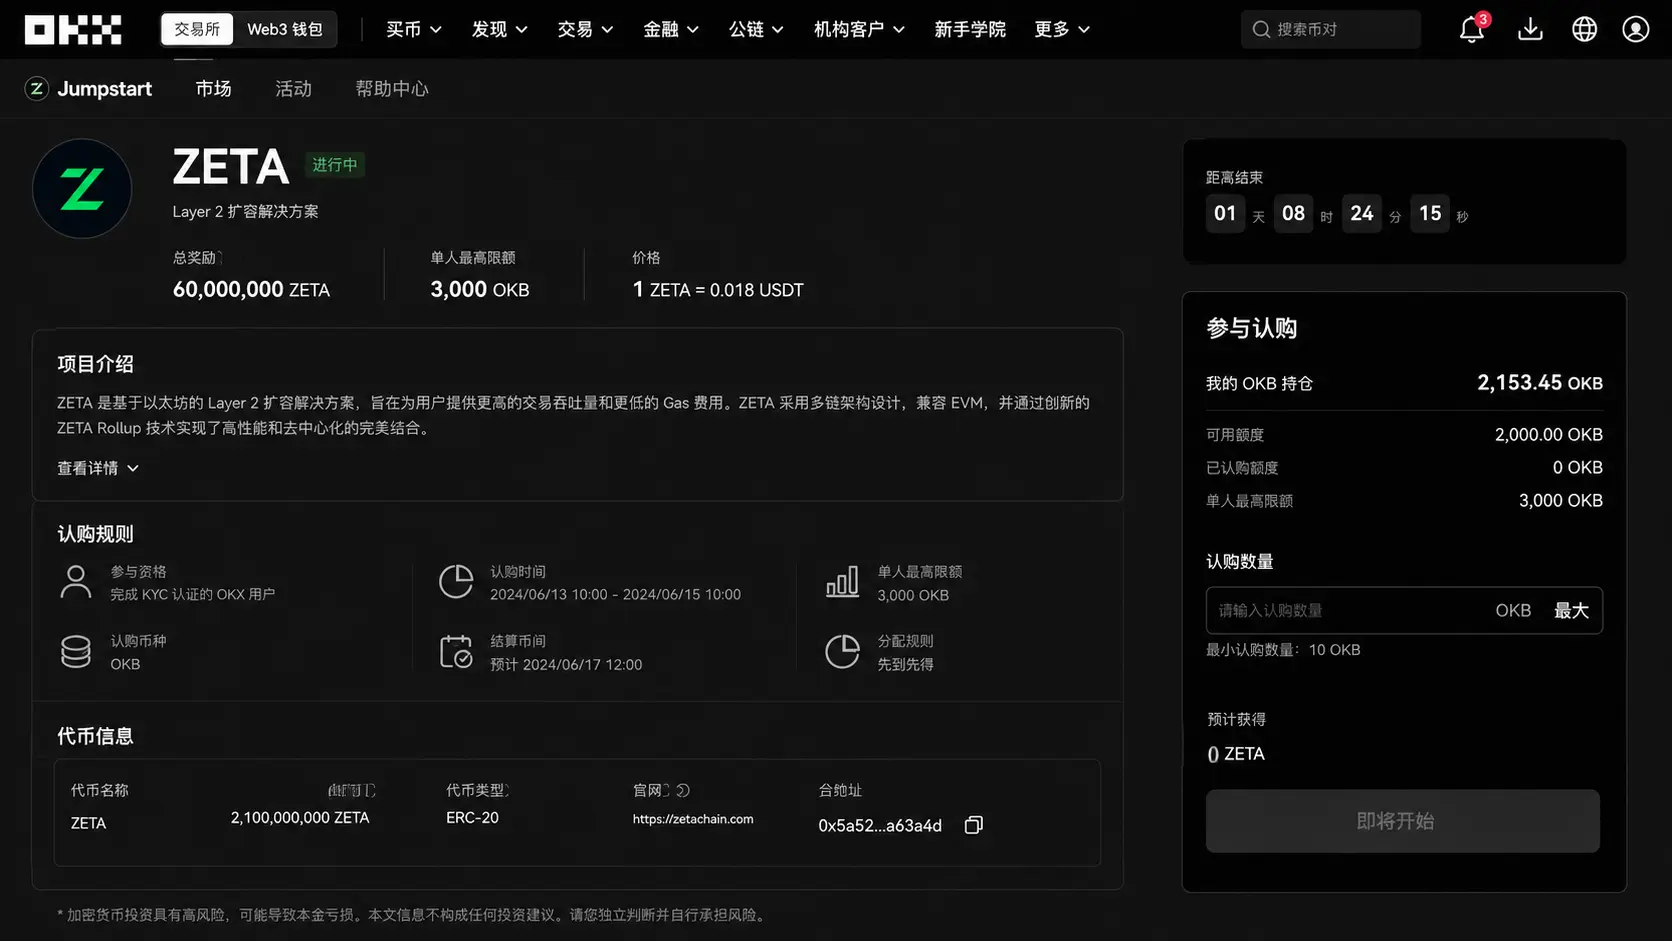Click the 2,000.00 OKB available quota

(1548, 435)
